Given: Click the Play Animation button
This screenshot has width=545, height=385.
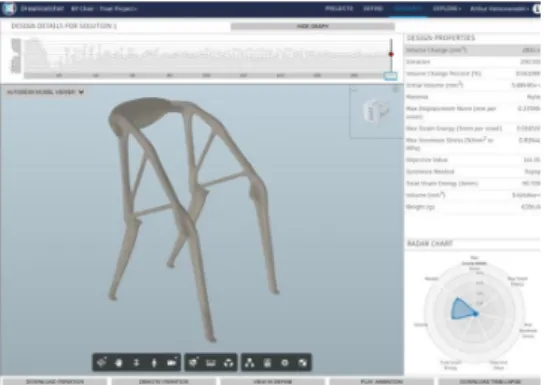Looking at the screenshot, I should (381, 382).
